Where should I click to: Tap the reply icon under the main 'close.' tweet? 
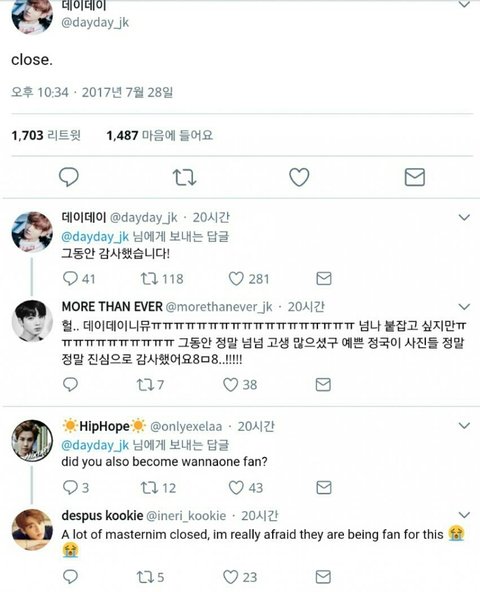(69, 177)
